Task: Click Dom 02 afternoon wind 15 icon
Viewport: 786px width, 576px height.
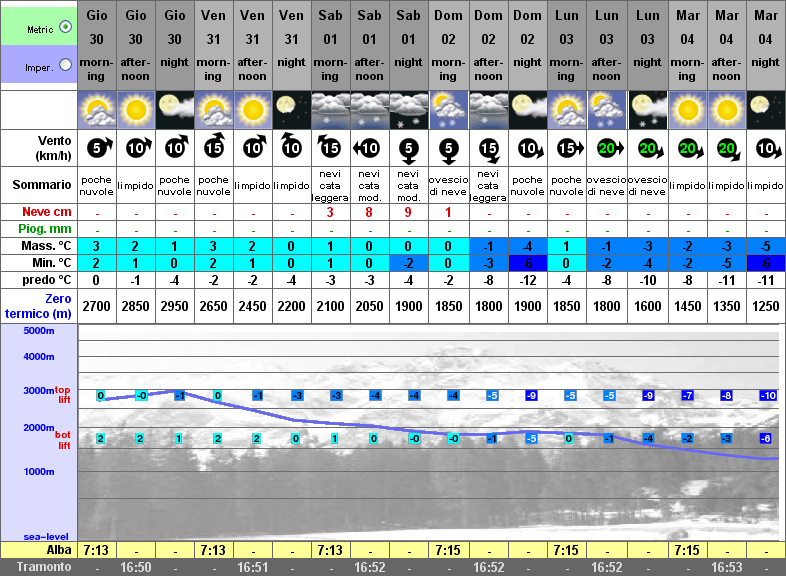Action: [x=489, y=151]
